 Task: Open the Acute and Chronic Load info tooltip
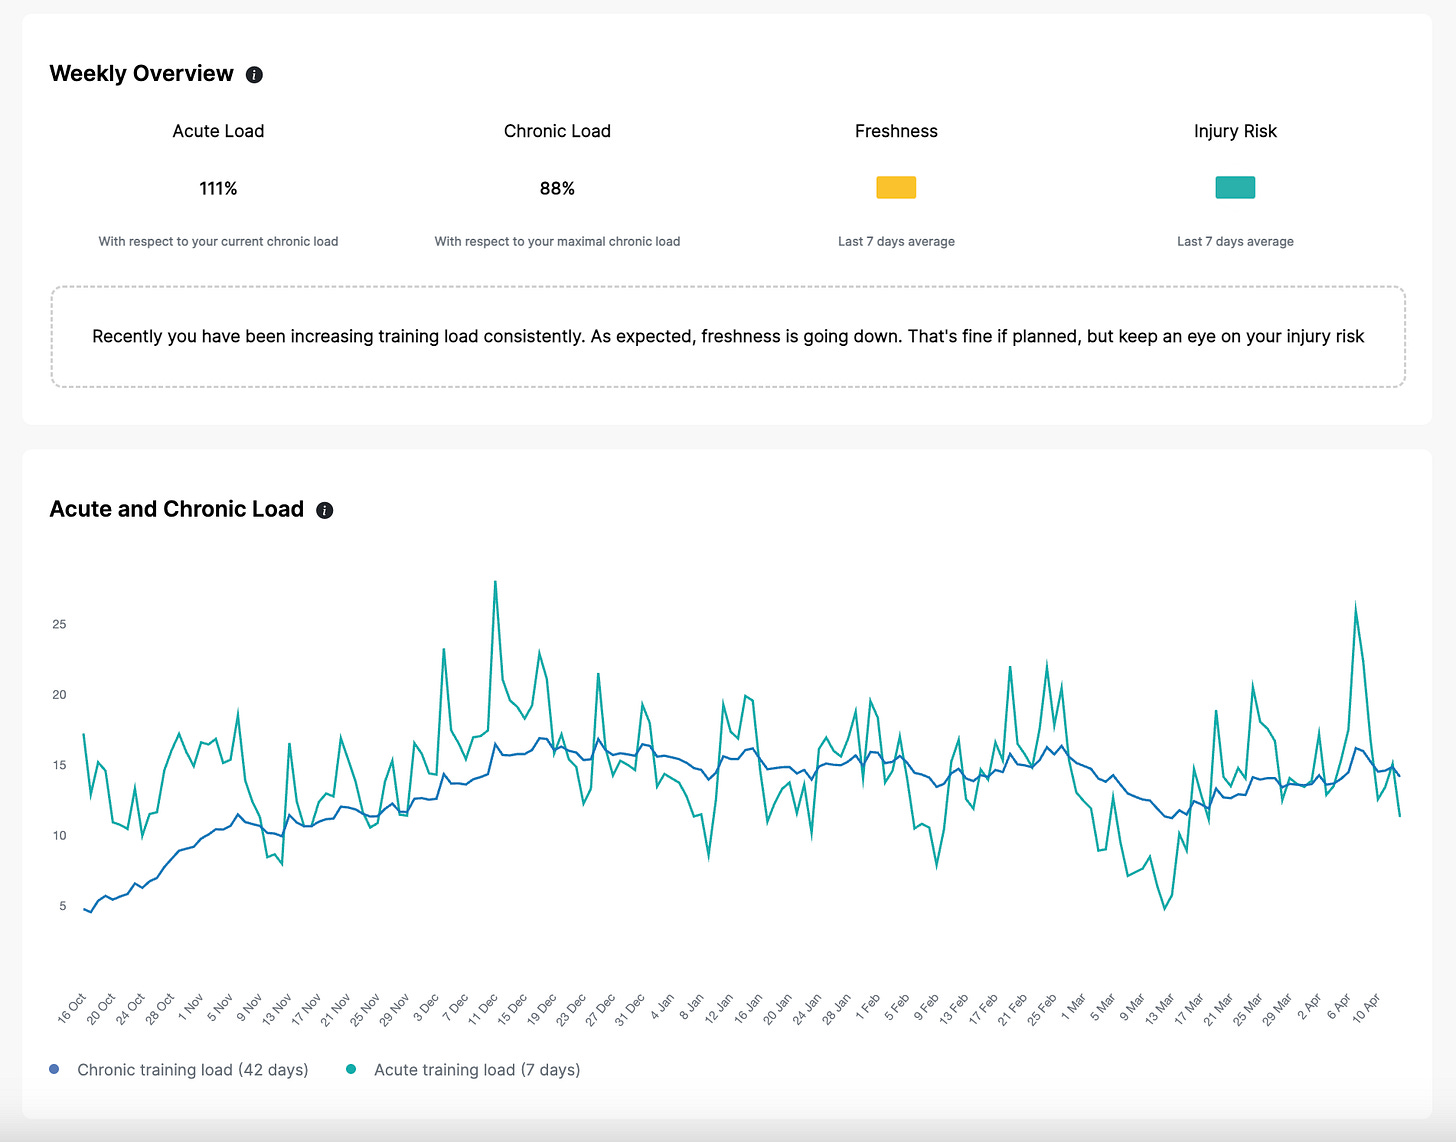tap(324, 510)
